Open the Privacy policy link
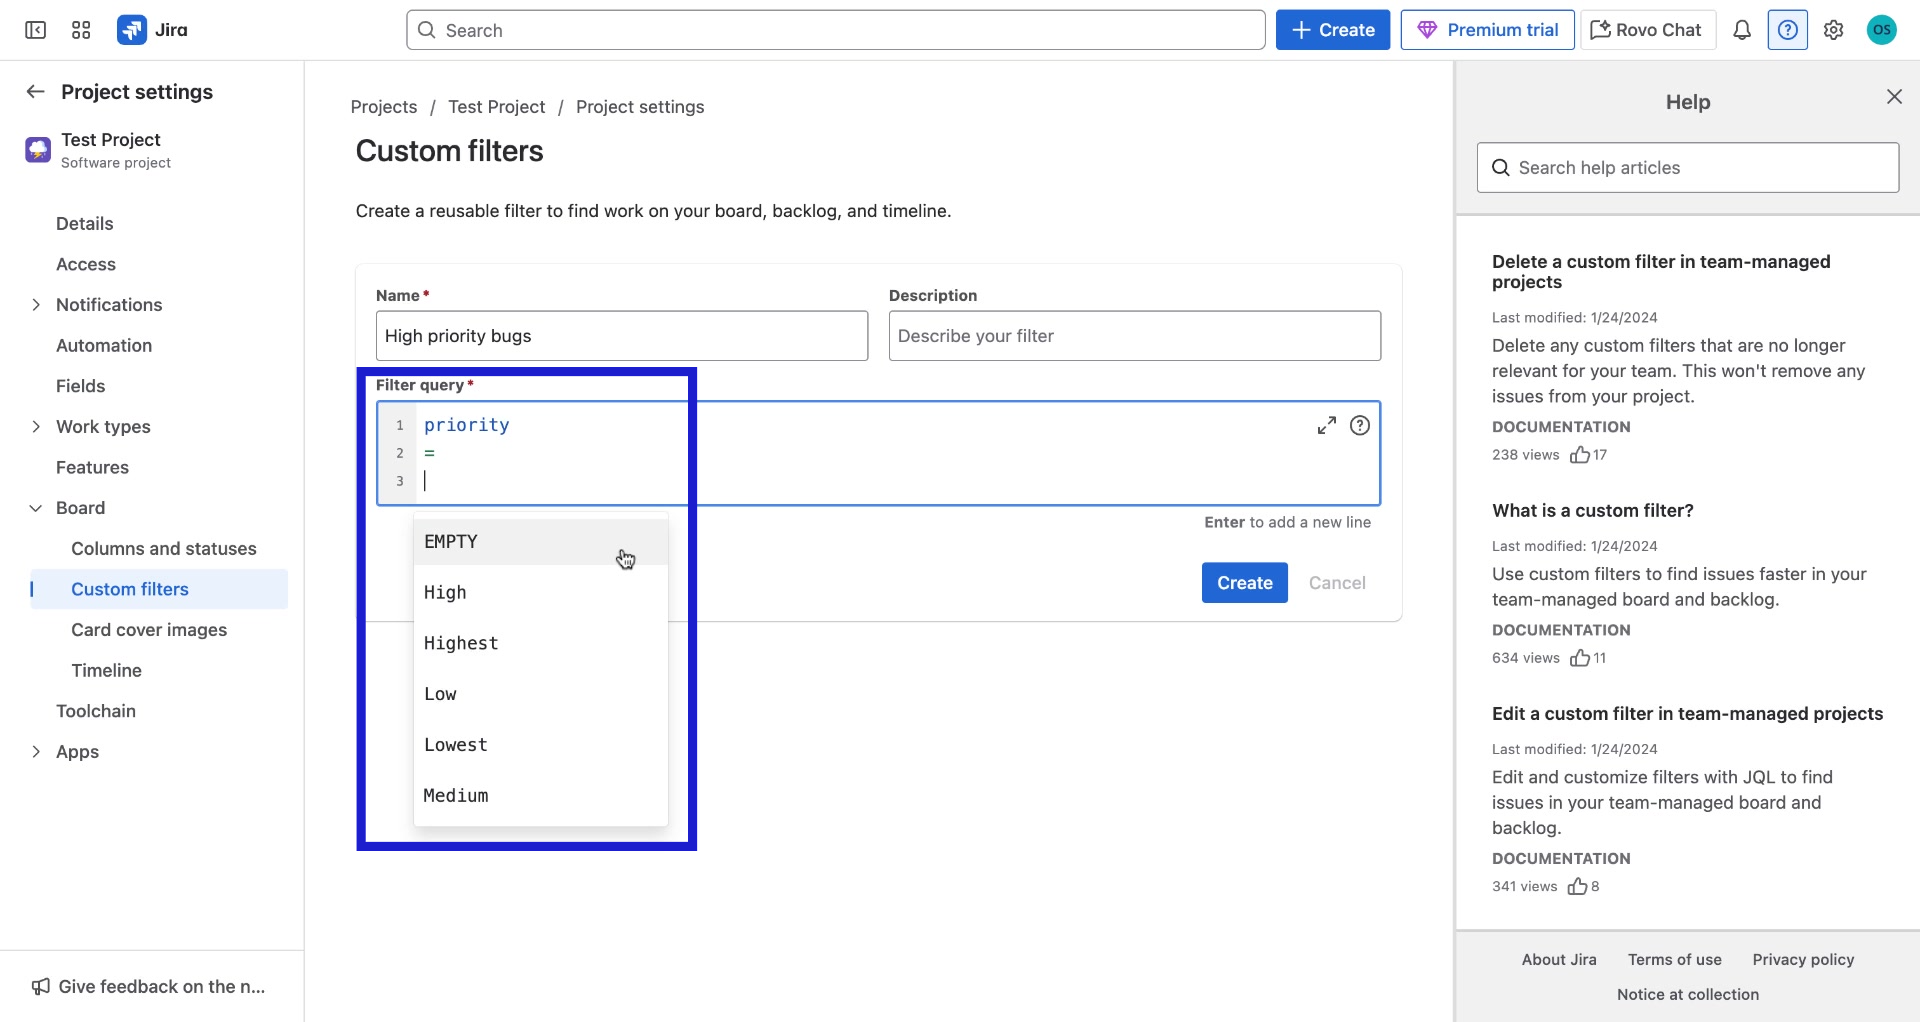Viewport: 1920px width, 1022px height. point(1803,959)
